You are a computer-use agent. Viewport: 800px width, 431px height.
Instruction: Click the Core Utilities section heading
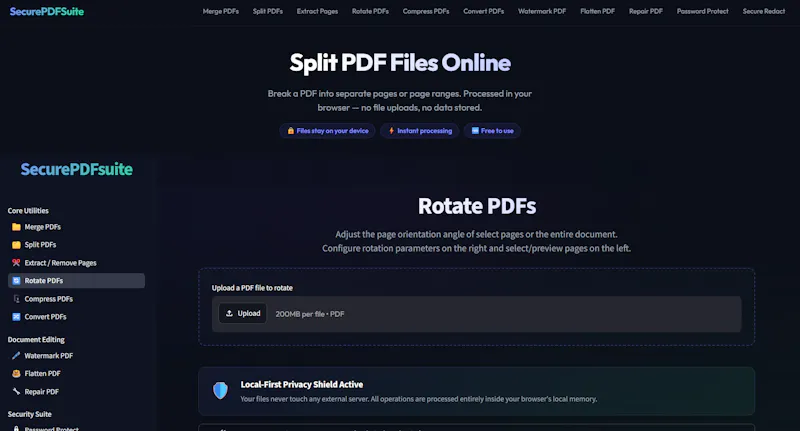28,211
